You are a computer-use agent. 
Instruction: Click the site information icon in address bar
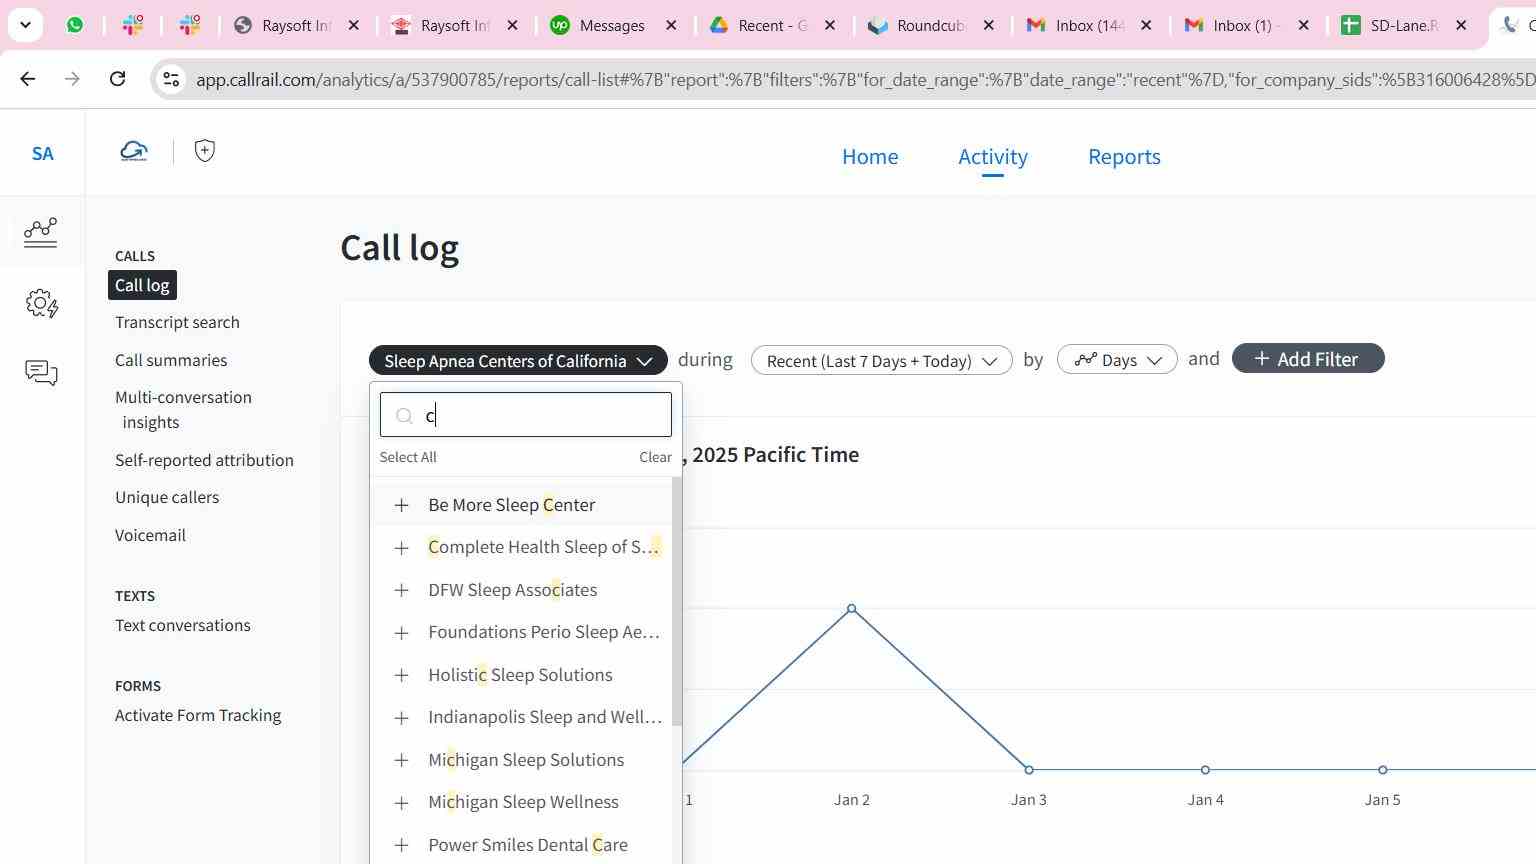tap(171, 79)
